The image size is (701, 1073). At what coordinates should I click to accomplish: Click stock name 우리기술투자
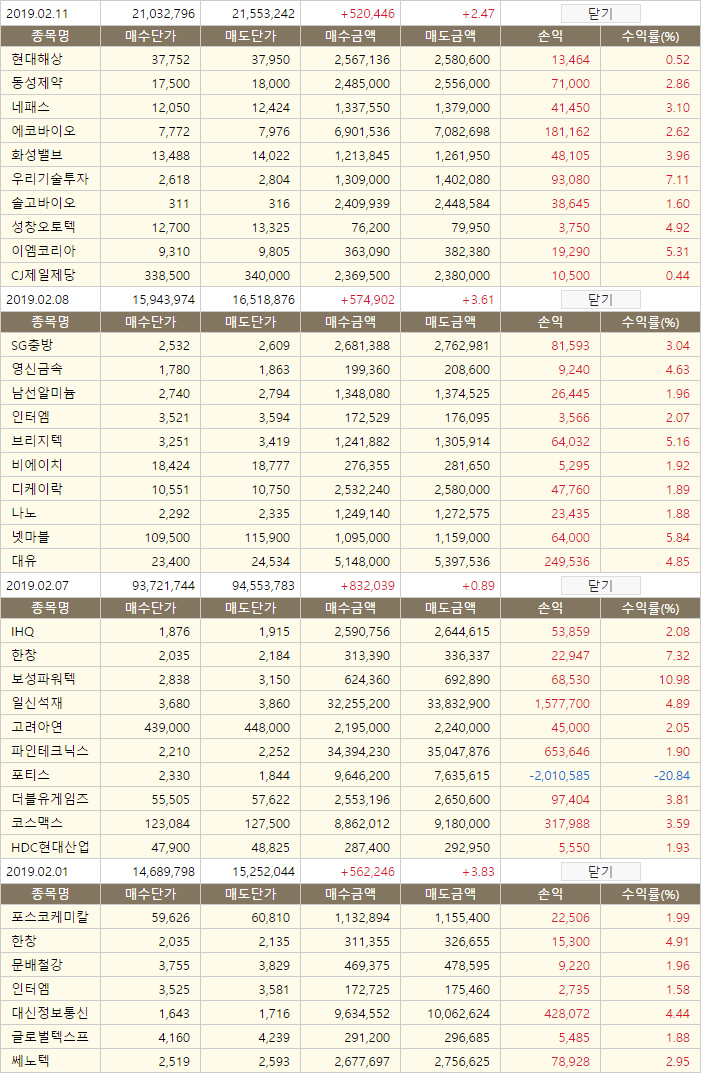[50, 179]
